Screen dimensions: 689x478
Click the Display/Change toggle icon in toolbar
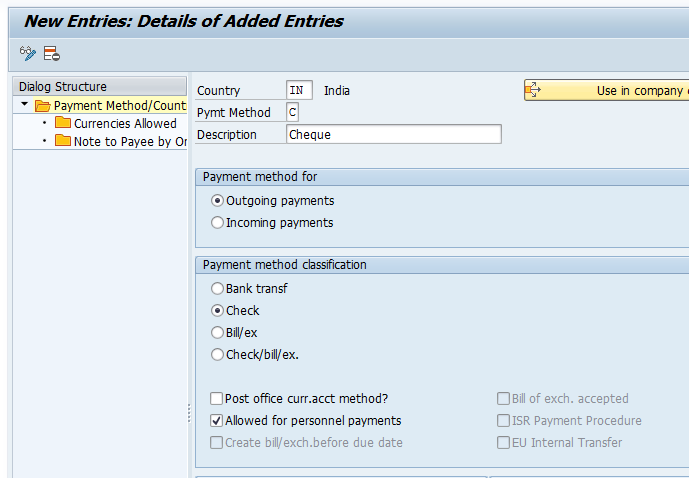tap(27, 54)
